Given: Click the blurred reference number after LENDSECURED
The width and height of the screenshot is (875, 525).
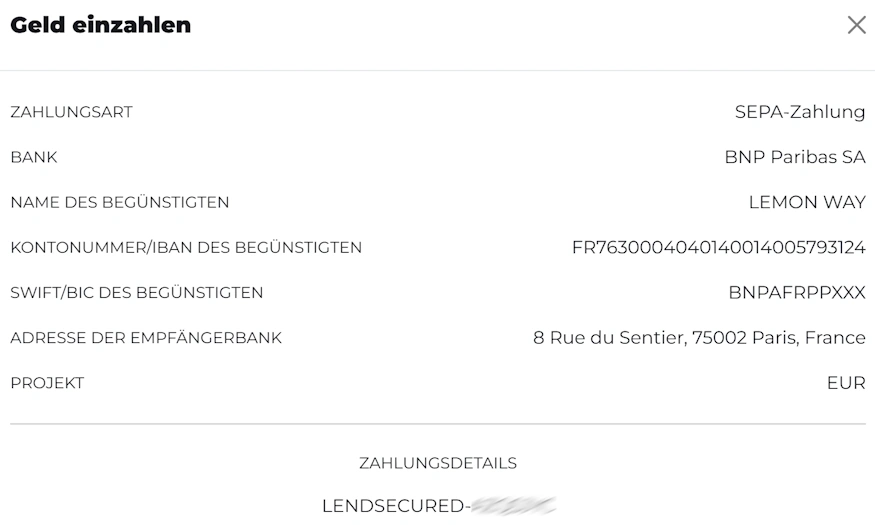Looking at the screenshot, I should pyautogui.click(x=513, y=505).
